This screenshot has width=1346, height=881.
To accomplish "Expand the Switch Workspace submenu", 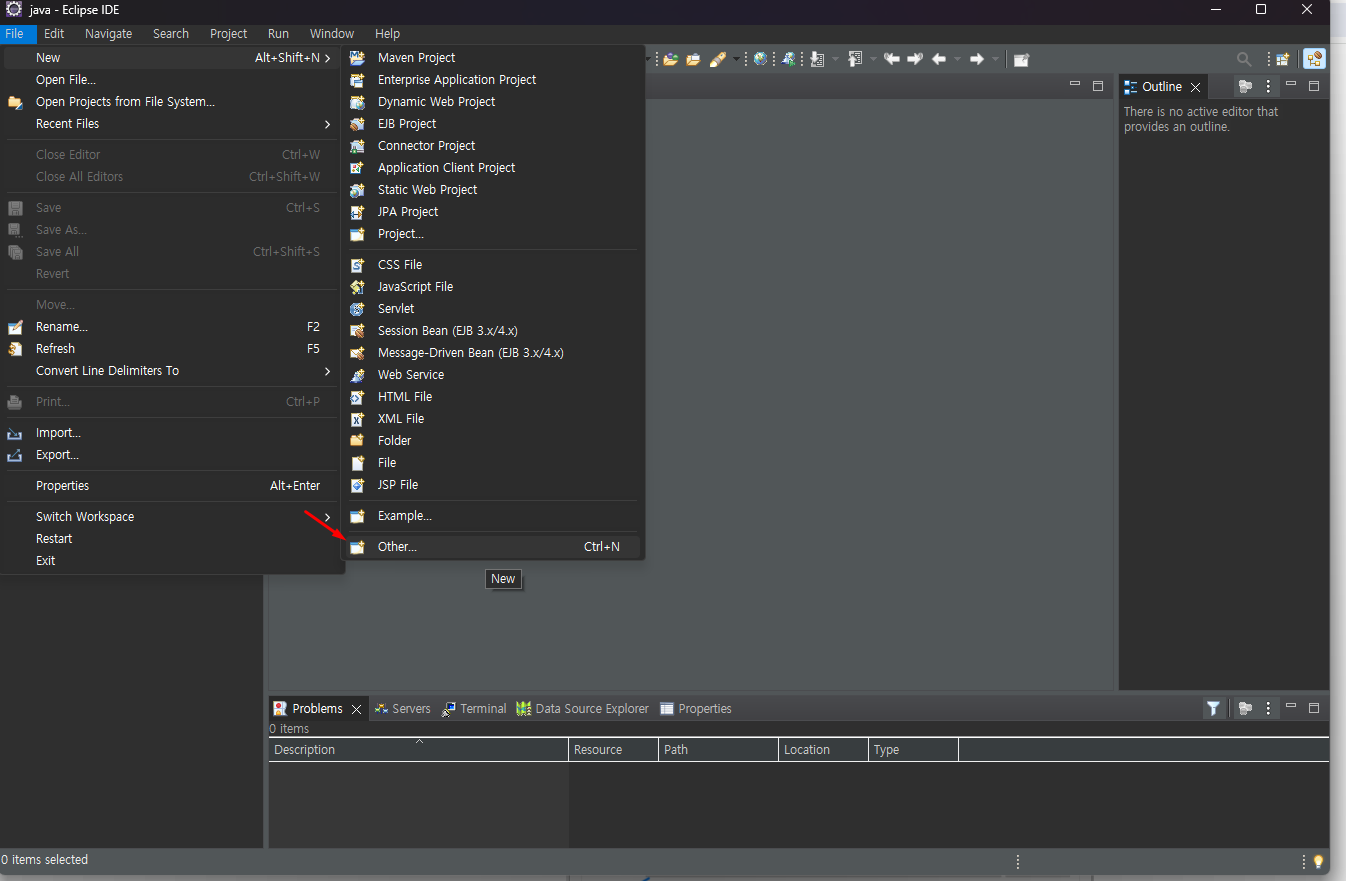I will [x=172, y=517].
